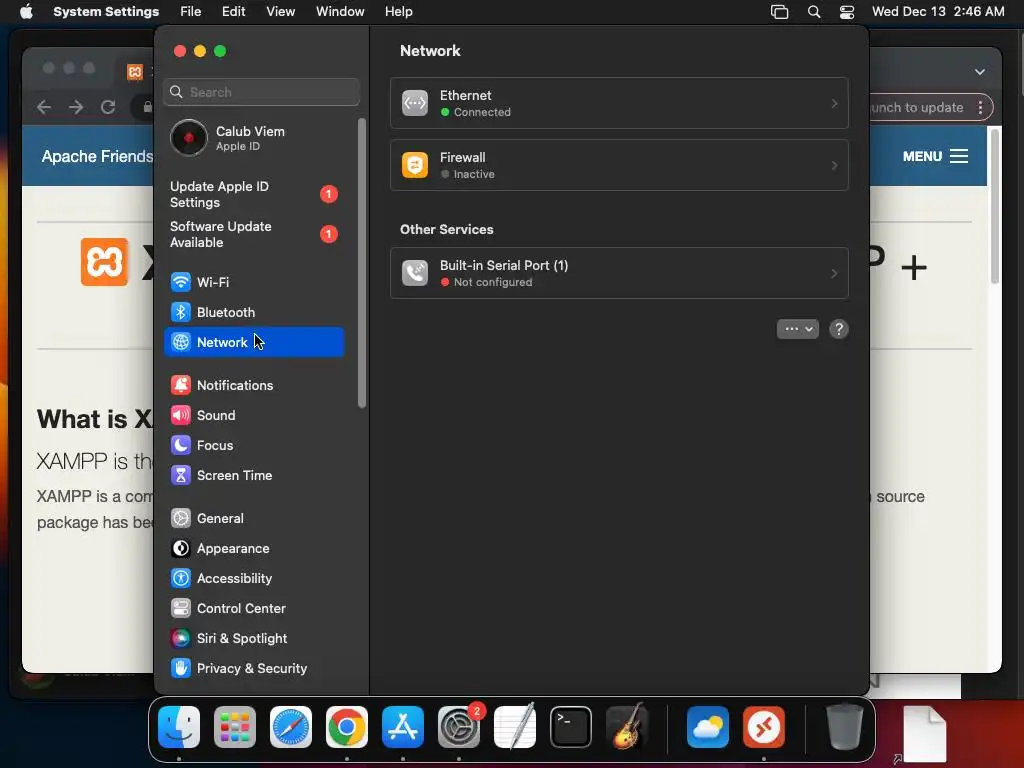Open Launchpad from the Dock
The height and width of the screenshot is (768, 1024).
[235, 727]
